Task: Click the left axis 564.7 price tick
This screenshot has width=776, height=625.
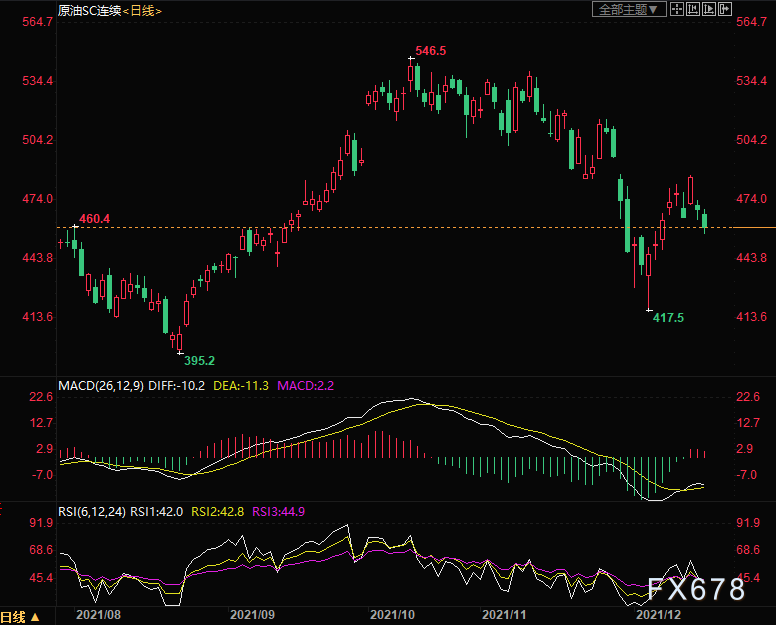Action: 38,22
